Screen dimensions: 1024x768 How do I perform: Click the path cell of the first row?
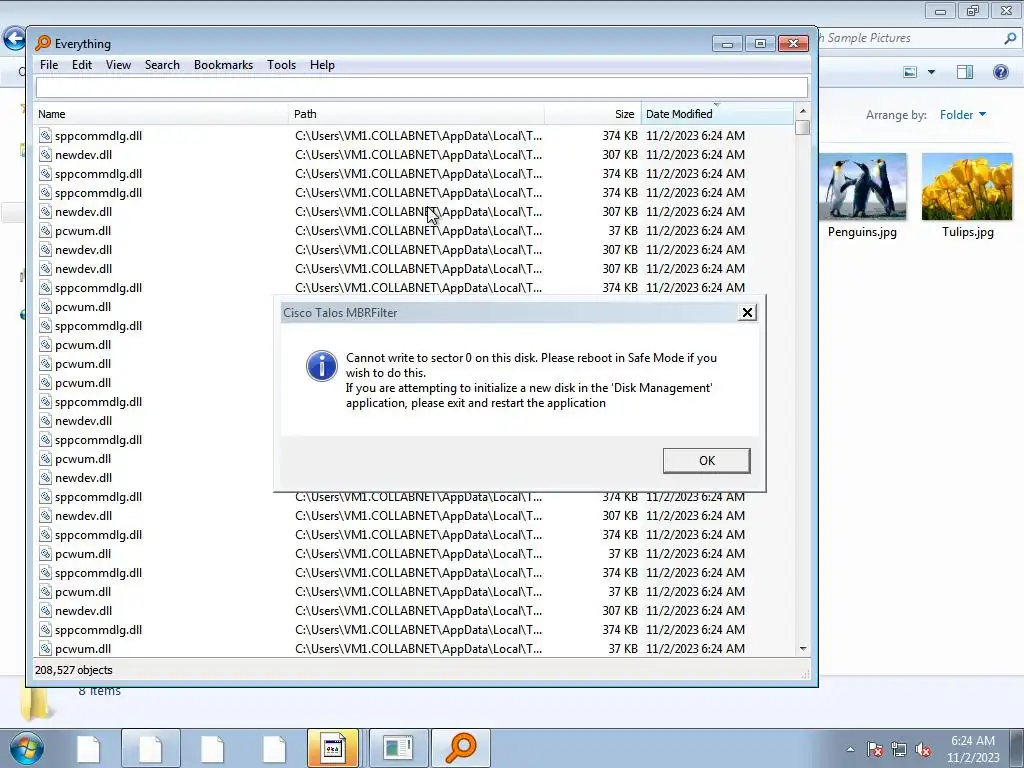point(418,136)
